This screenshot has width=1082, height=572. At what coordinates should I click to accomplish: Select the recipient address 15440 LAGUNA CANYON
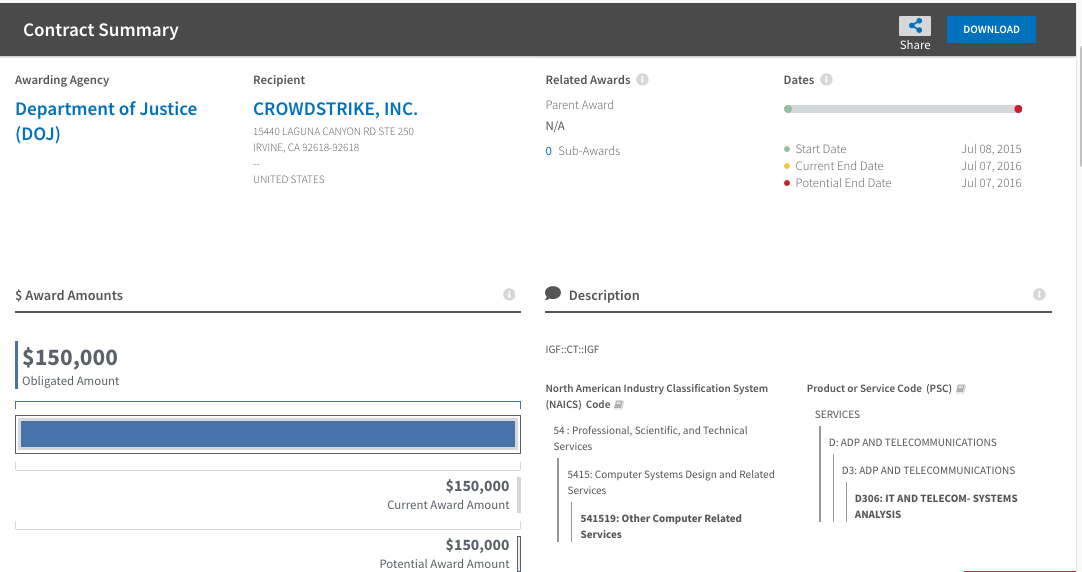coord(333,131)
